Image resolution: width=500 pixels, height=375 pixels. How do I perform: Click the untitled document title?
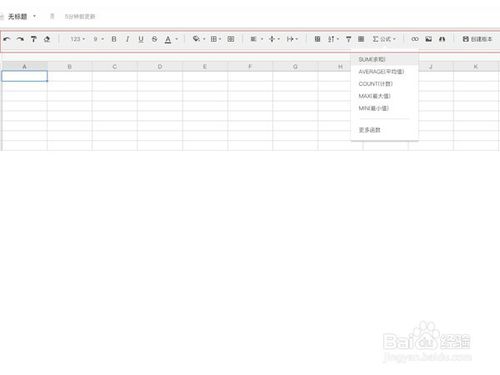tap(17, 17)
